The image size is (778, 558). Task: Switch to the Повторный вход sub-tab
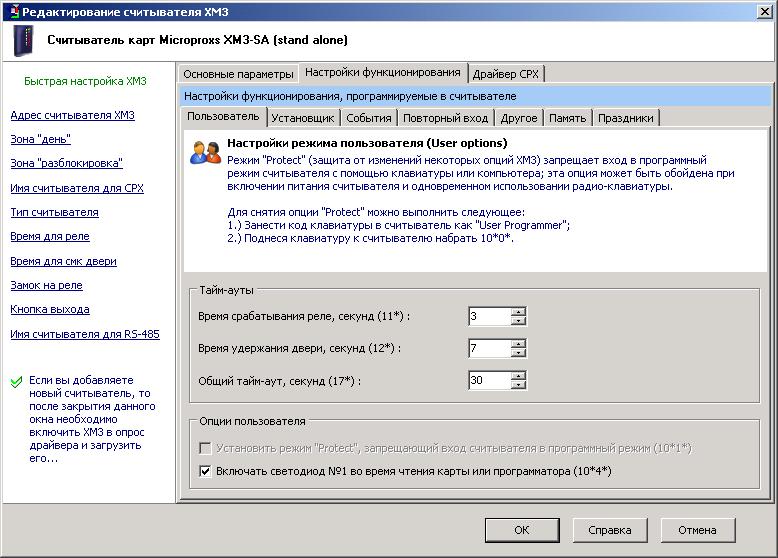445,118
